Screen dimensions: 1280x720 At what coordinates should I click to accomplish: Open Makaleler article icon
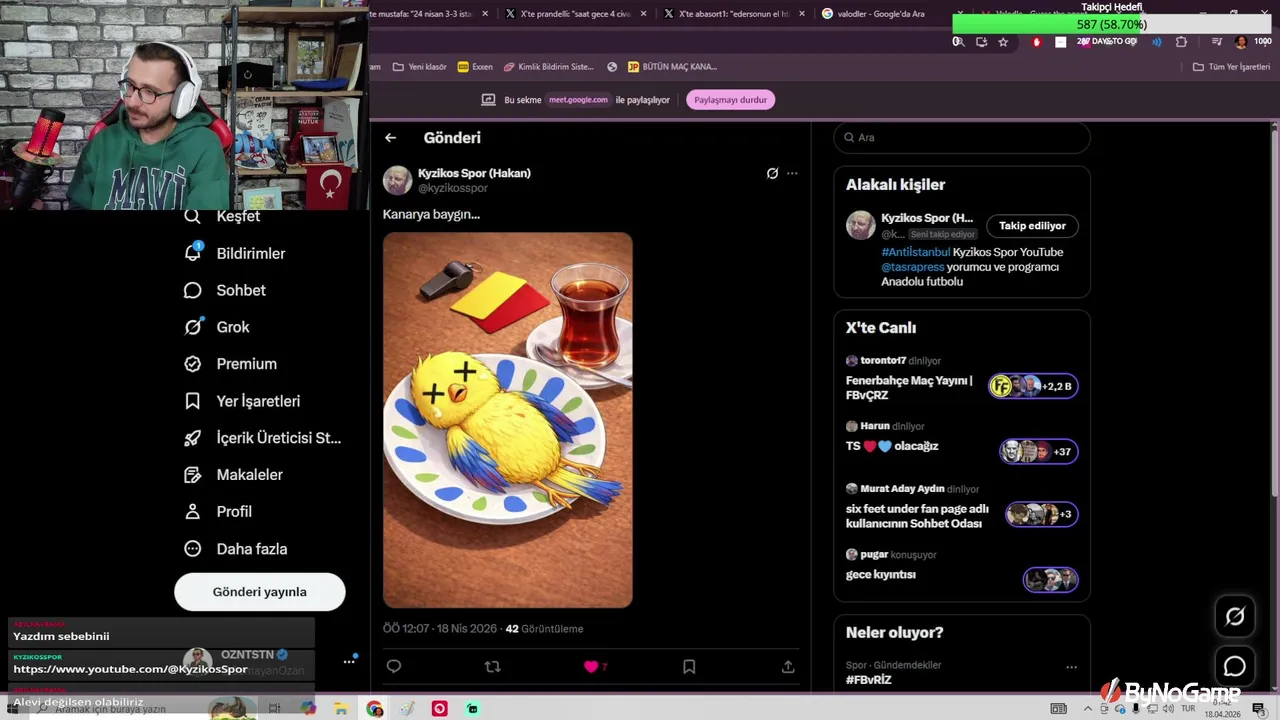(193, 475)
